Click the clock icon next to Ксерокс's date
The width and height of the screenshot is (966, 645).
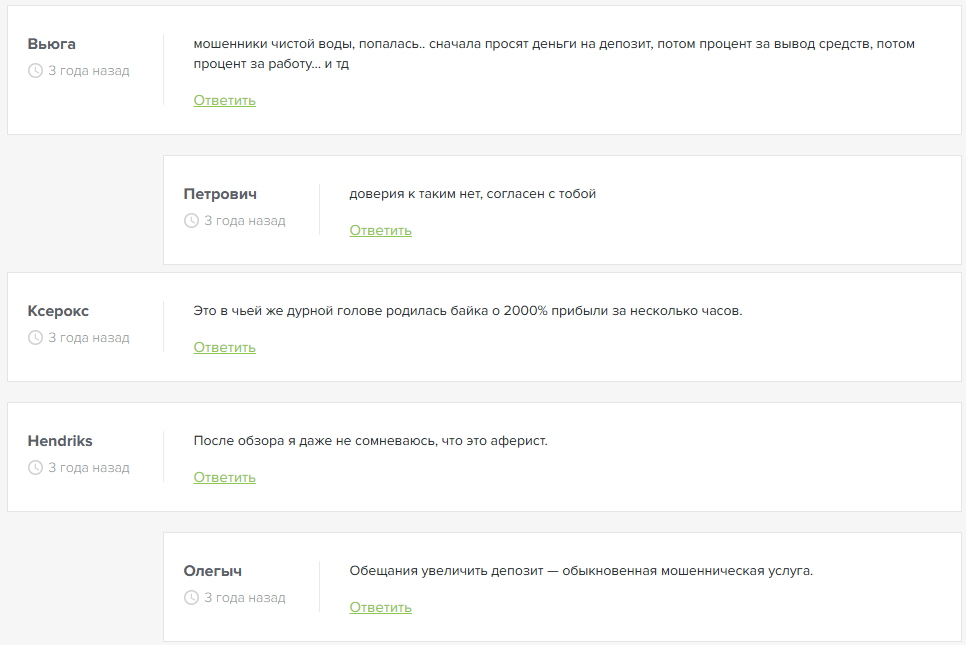point(33,337)
